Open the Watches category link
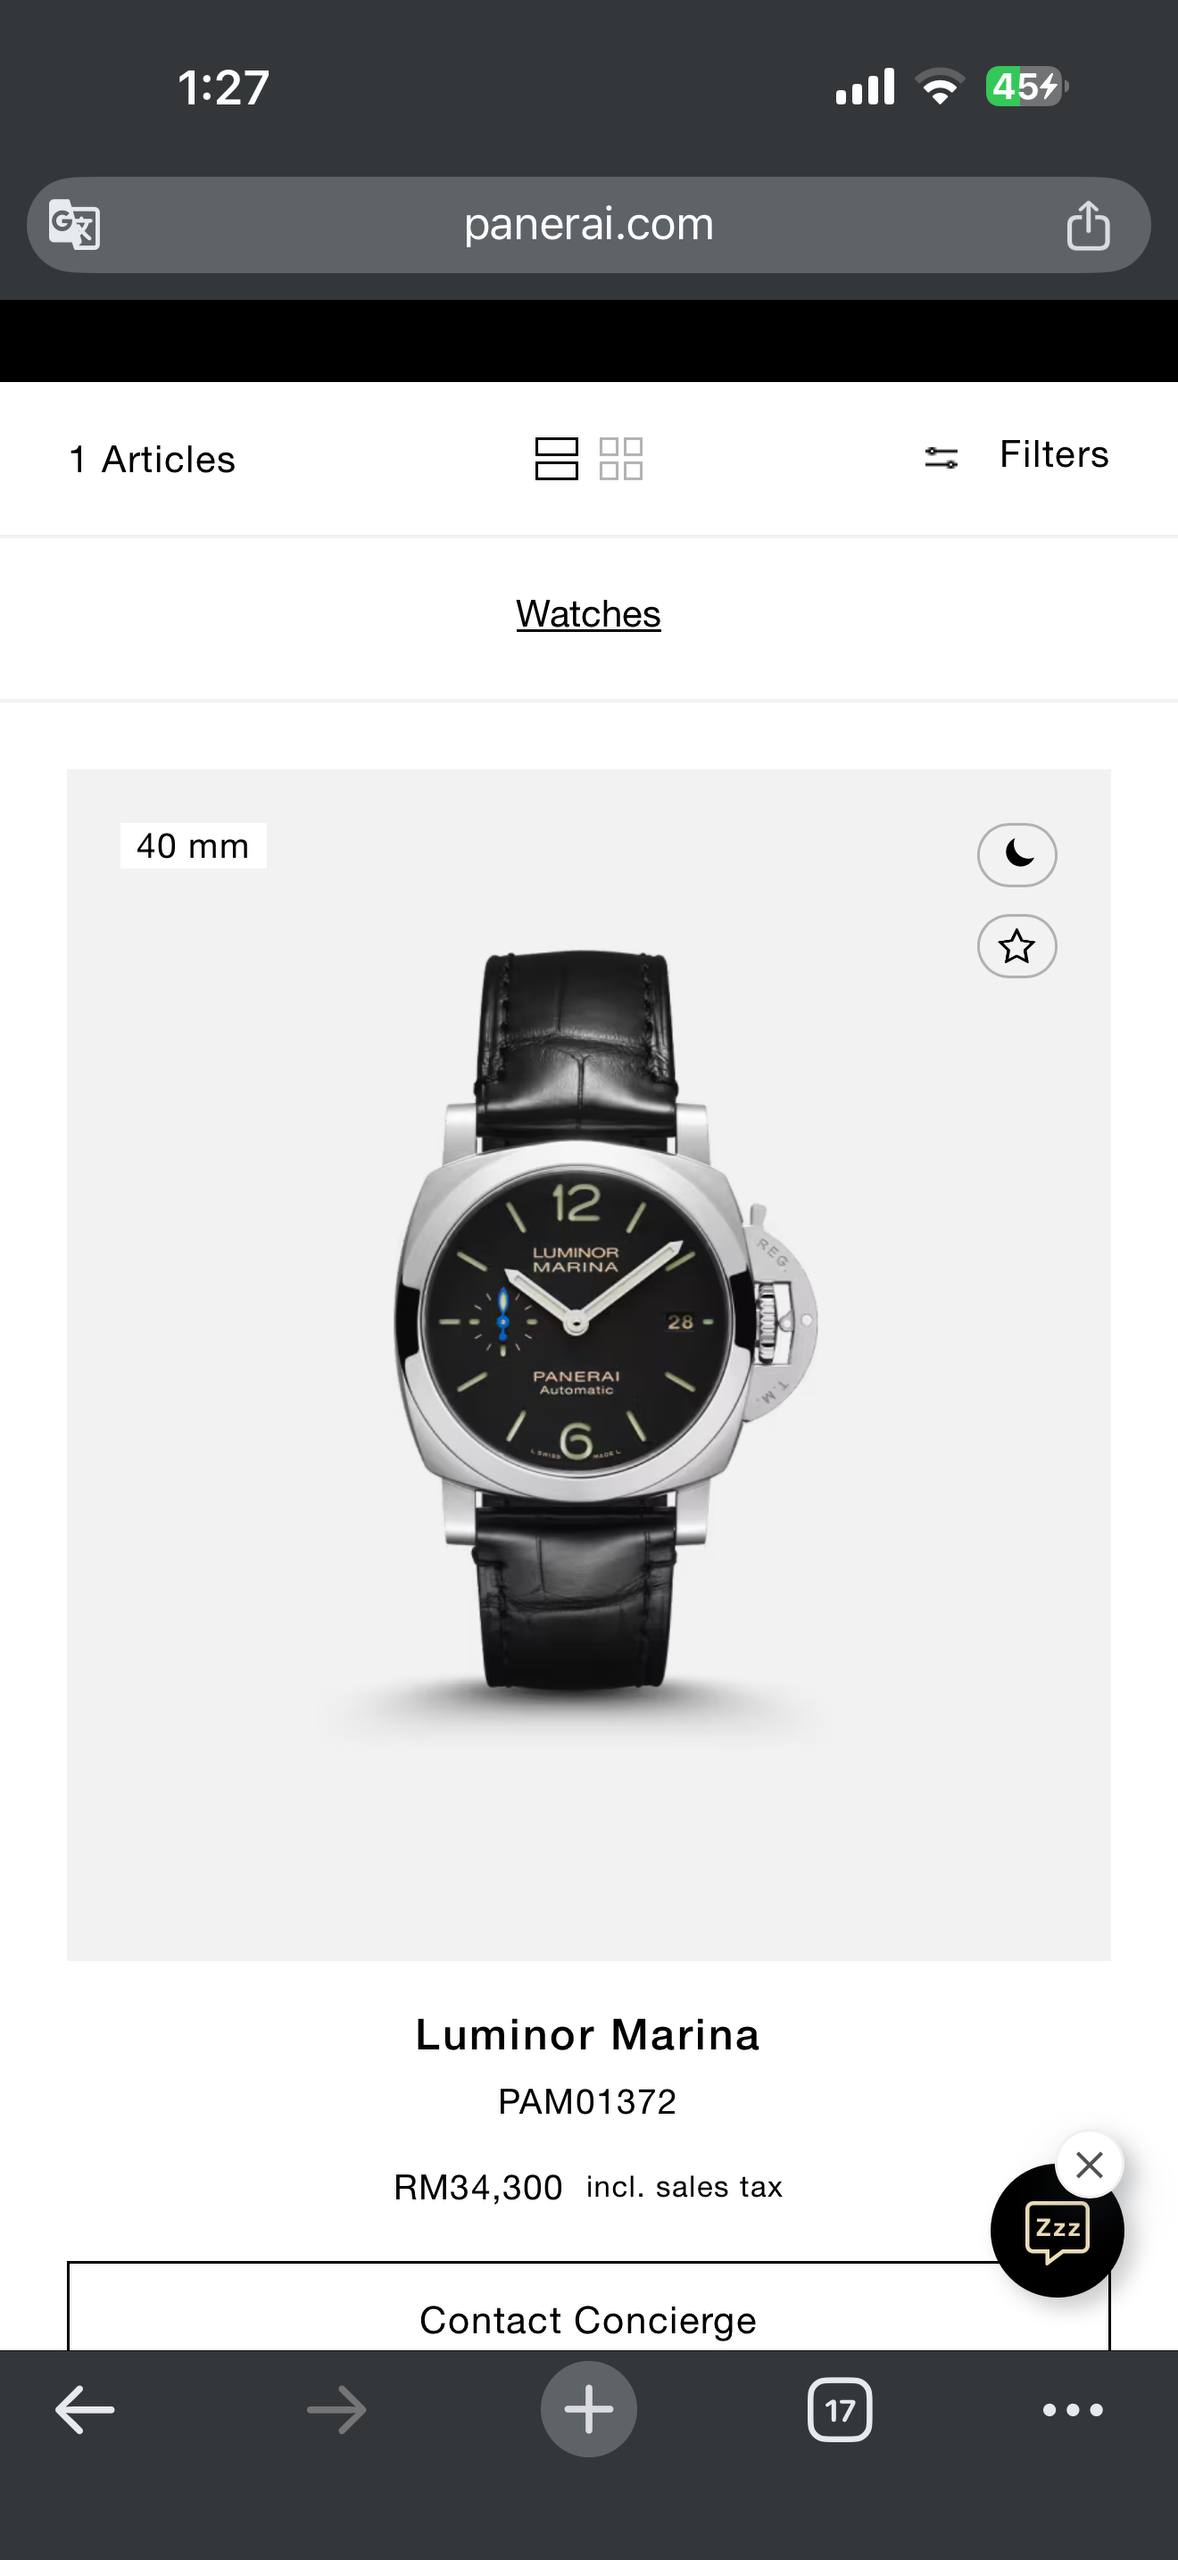This screenshot has height=2560, width=1178. point(588,614)
